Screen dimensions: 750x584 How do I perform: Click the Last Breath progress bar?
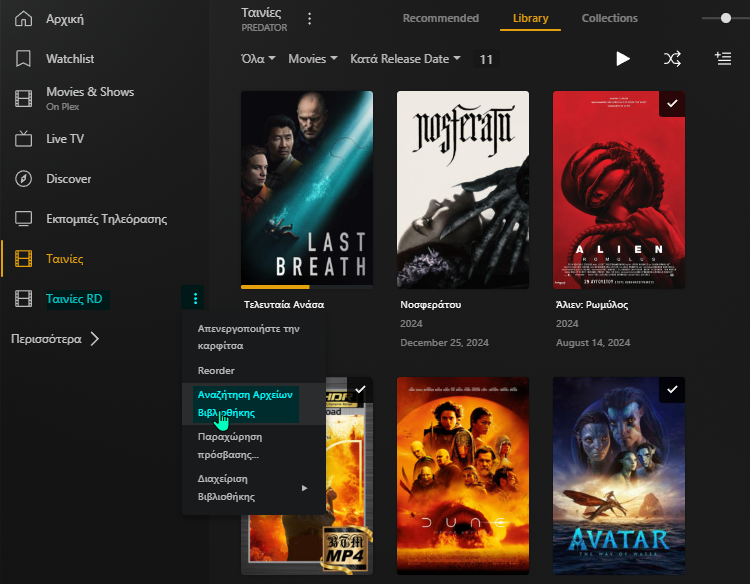click(307, 287)
